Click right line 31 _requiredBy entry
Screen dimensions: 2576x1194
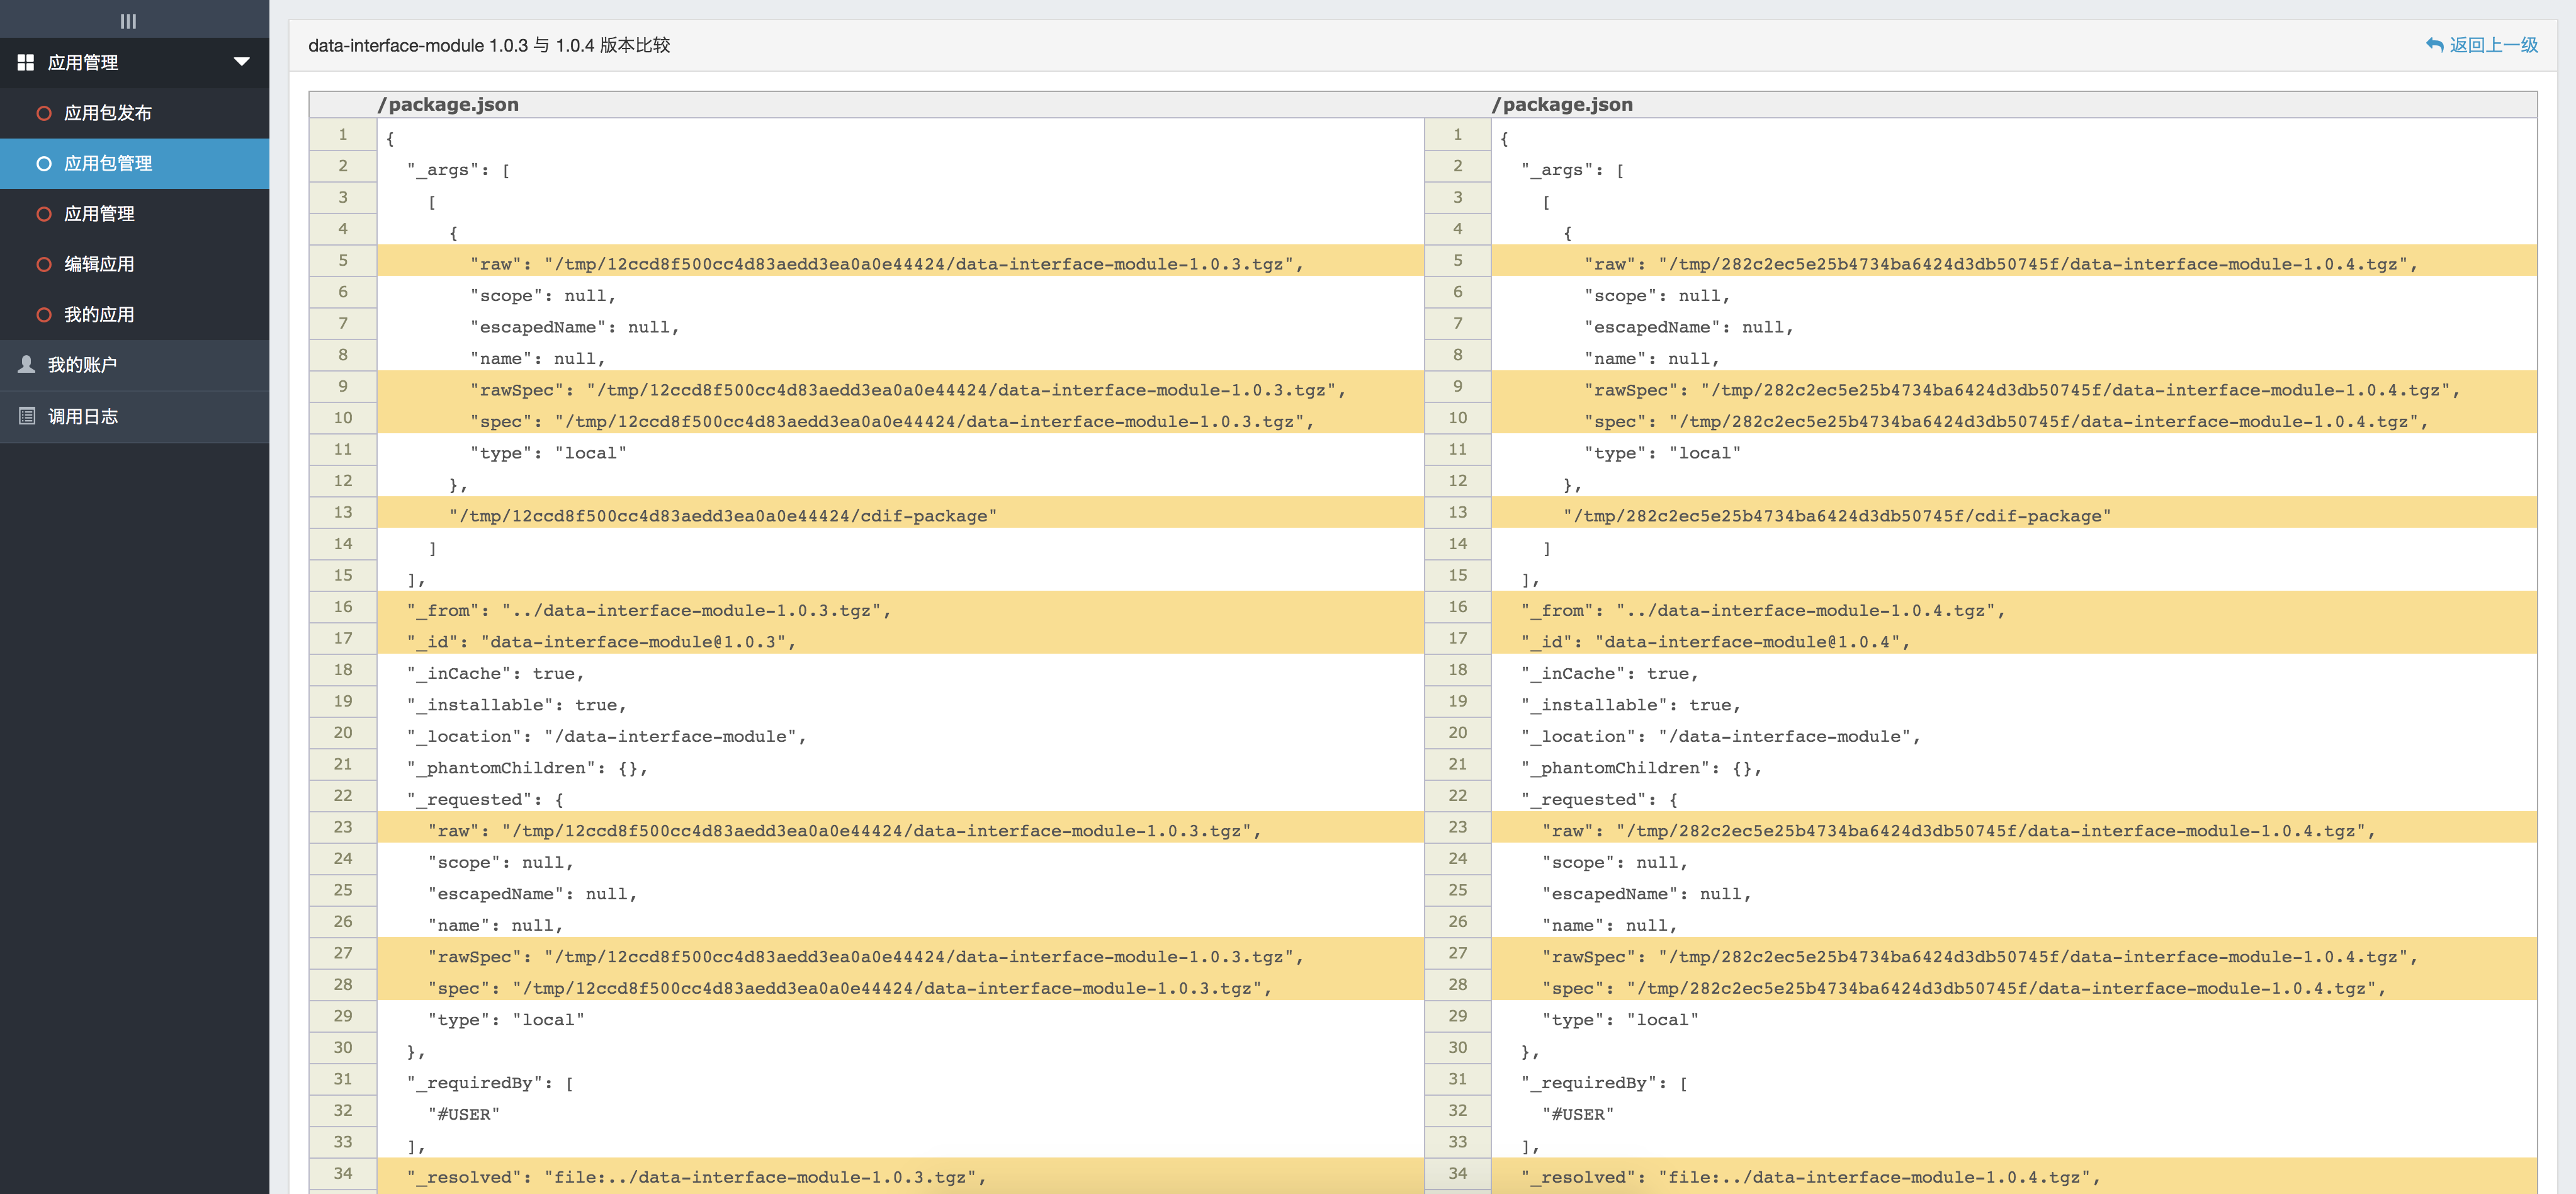click(1605, 1083)
